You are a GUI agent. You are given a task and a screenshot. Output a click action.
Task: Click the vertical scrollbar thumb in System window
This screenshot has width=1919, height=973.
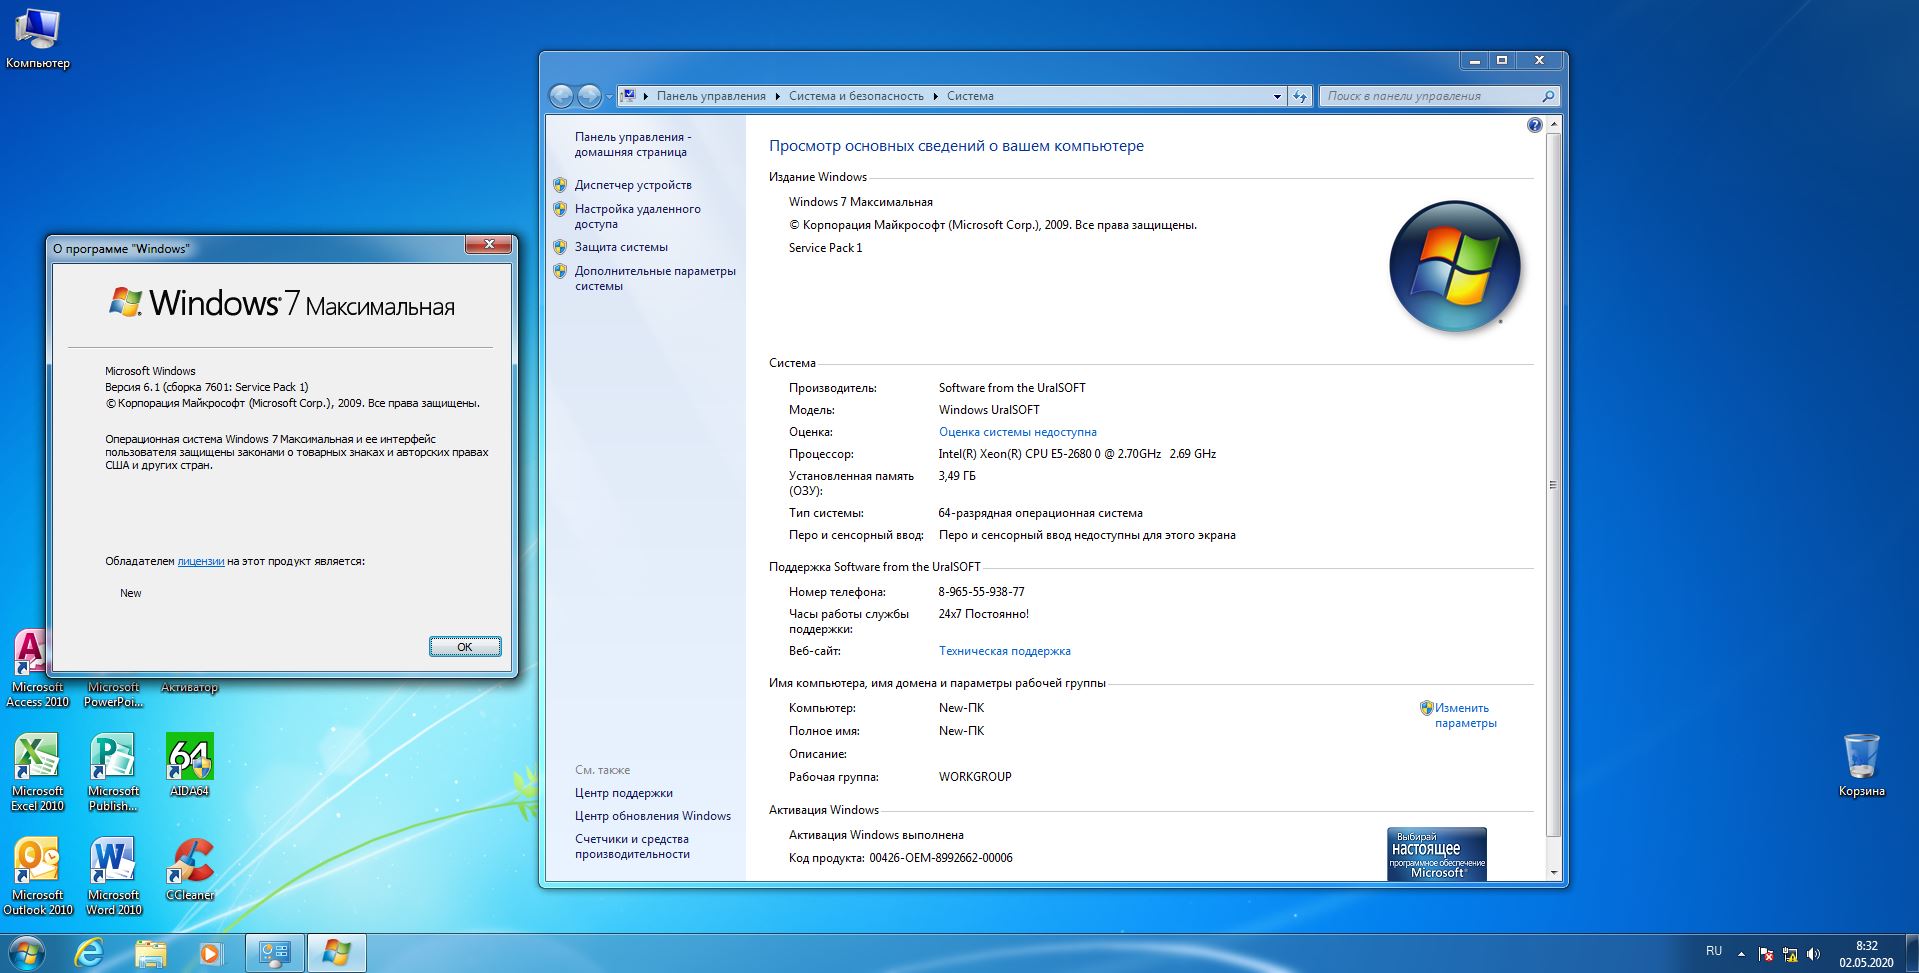[x=1553, y=485]
